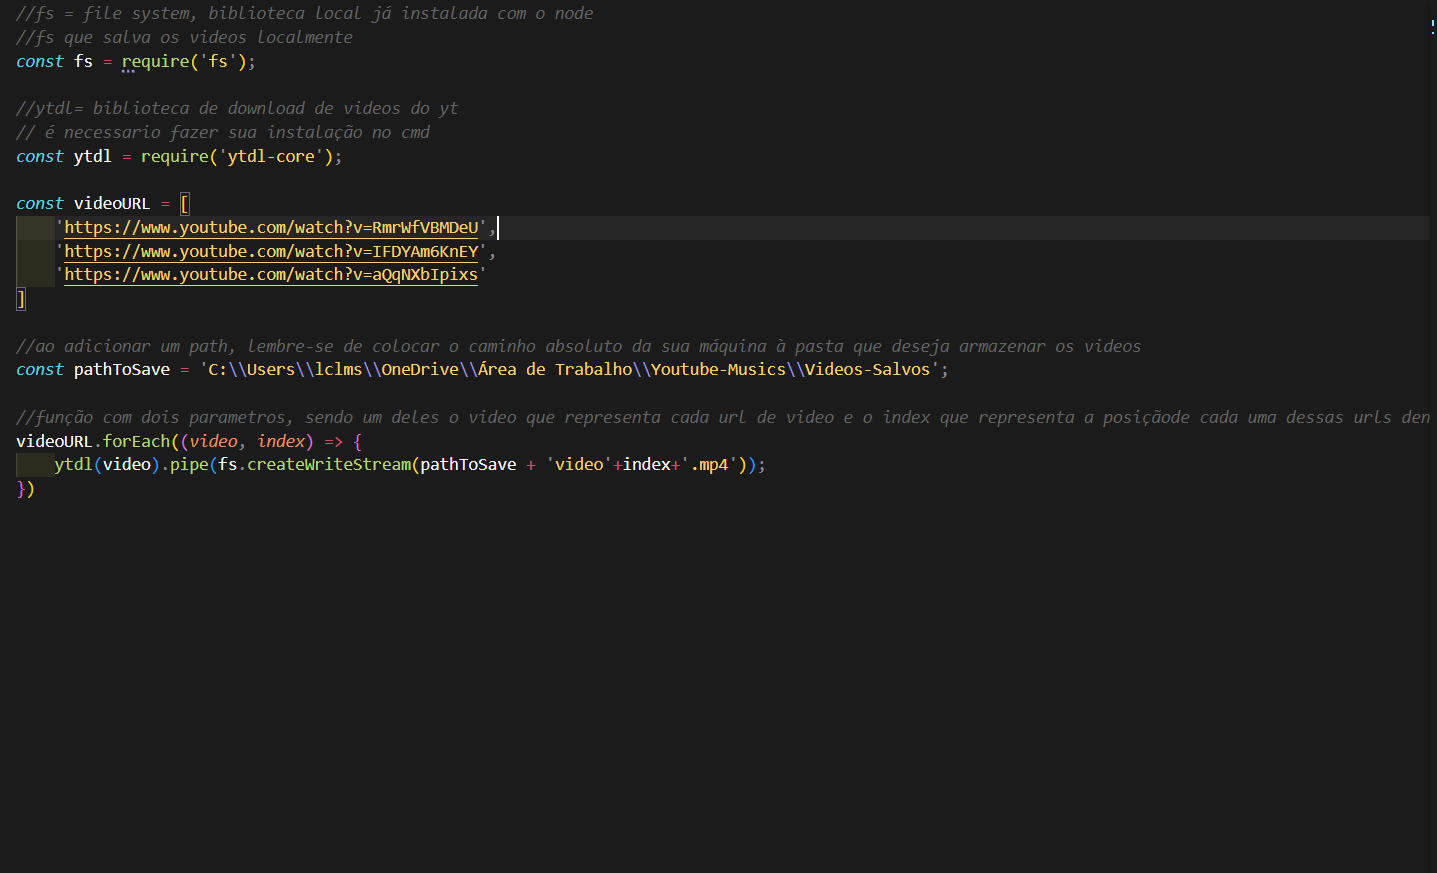
Task: Click the const ytdl variable name
Action: [x=92, y=157]
